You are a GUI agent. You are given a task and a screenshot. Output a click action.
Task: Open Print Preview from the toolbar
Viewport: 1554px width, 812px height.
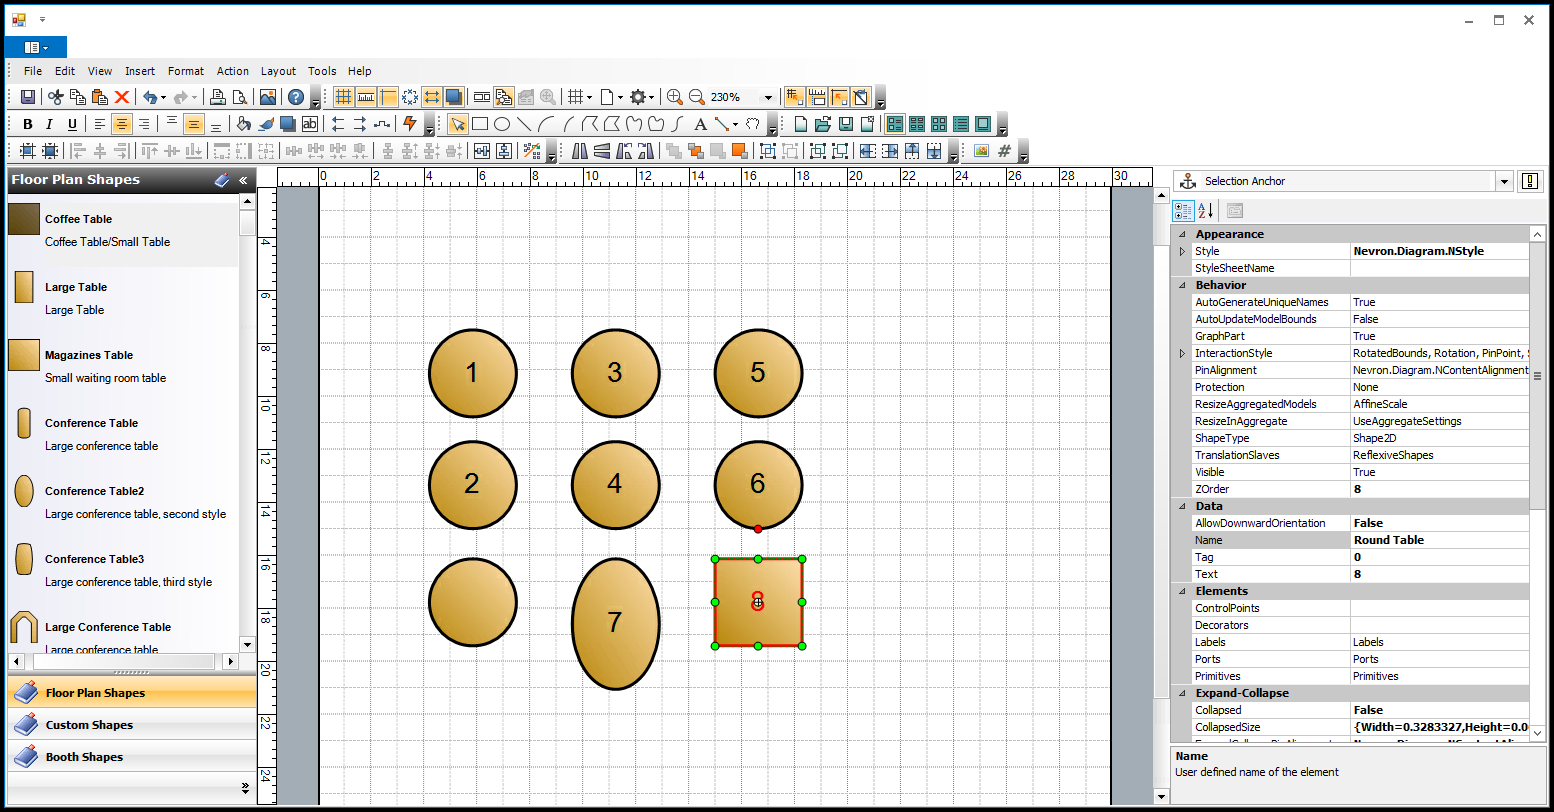[x=239, y=97]
